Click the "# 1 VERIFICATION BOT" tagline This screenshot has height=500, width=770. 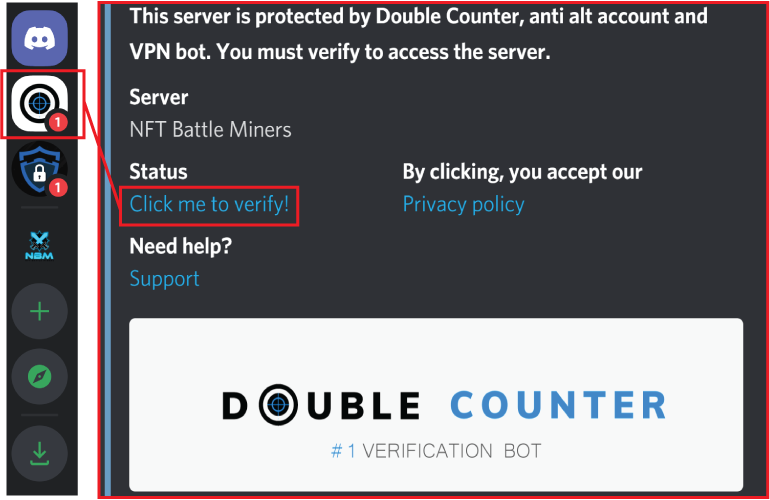(x=436, y=451)
